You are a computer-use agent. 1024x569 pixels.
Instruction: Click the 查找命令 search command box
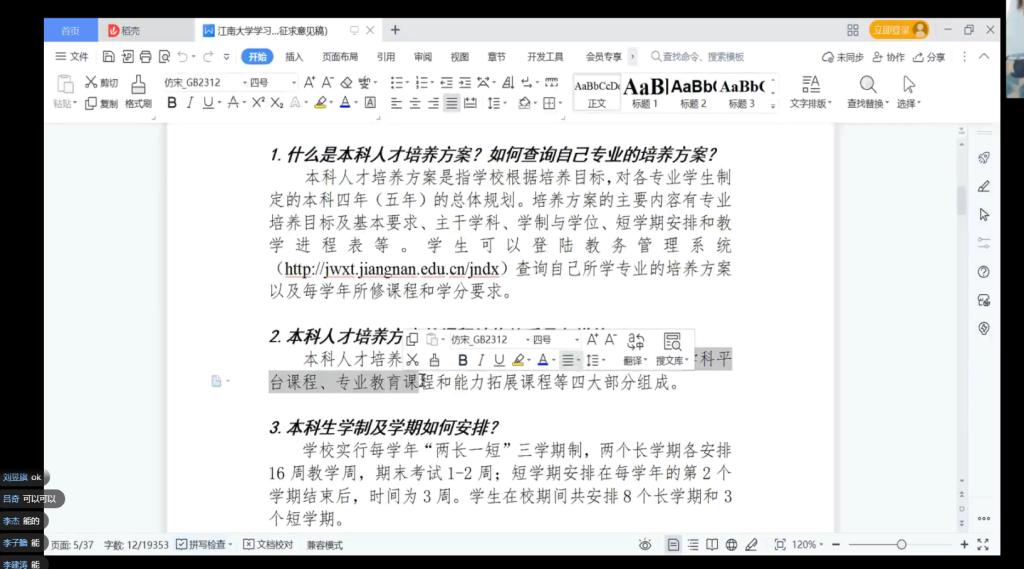coord(698,57)
